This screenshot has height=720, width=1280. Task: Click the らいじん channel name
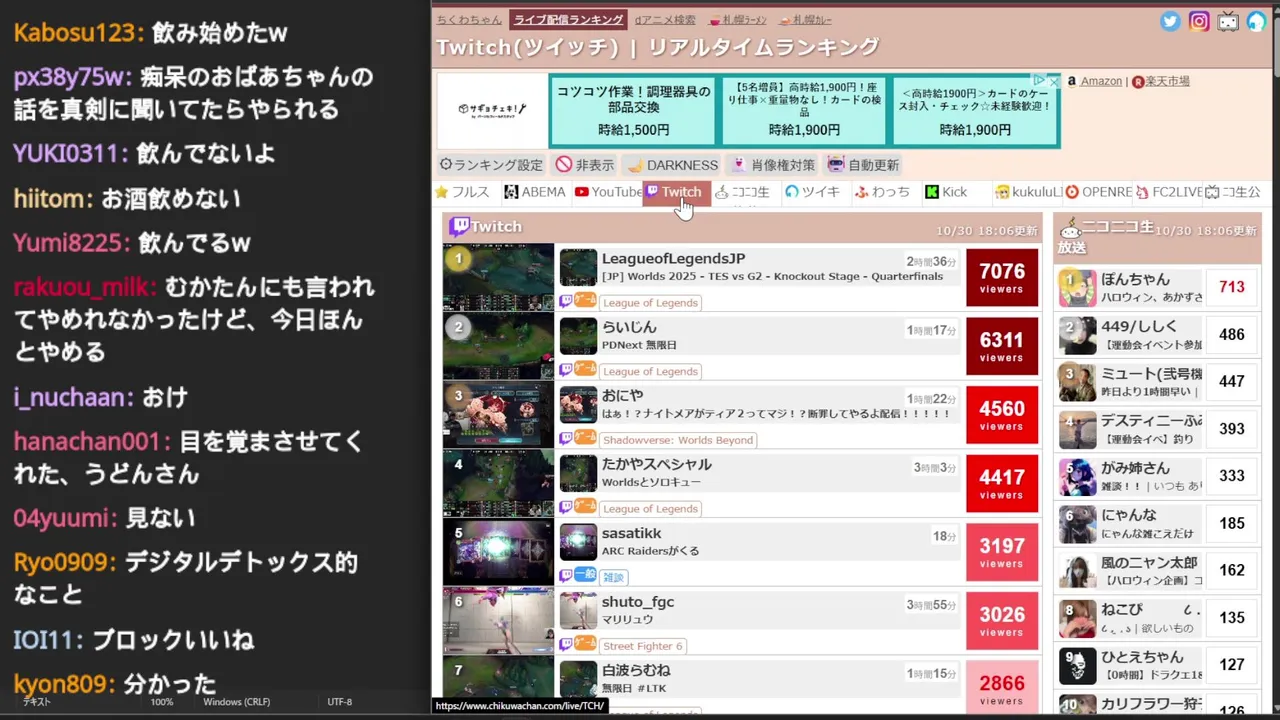tap(629, 327)
